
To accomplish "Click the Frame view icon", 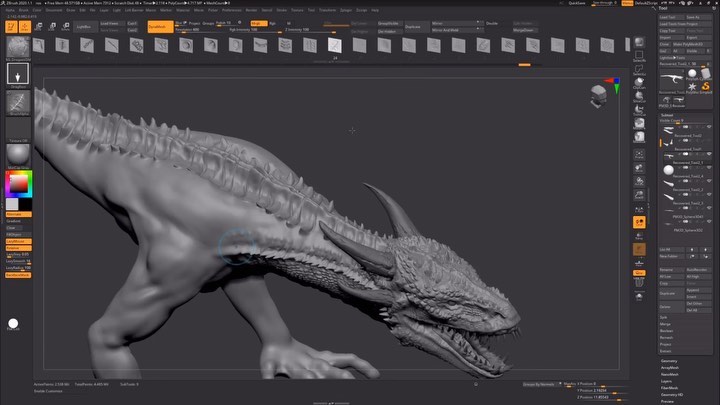I will pyautogui.click(x=639, y=154).
